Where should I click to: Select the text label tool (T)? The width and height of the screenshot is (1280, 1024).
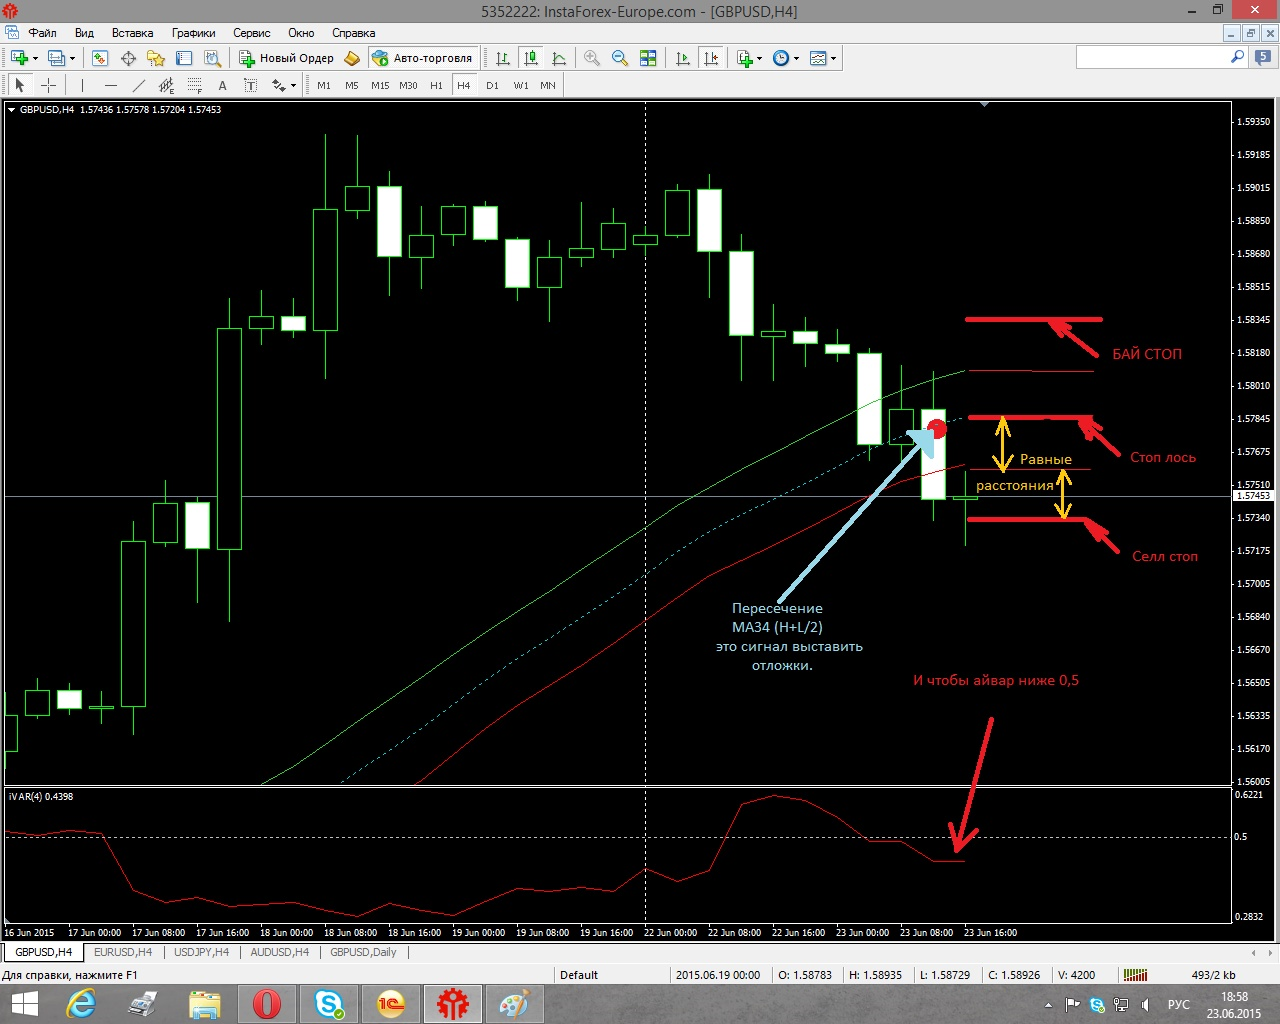250,85
